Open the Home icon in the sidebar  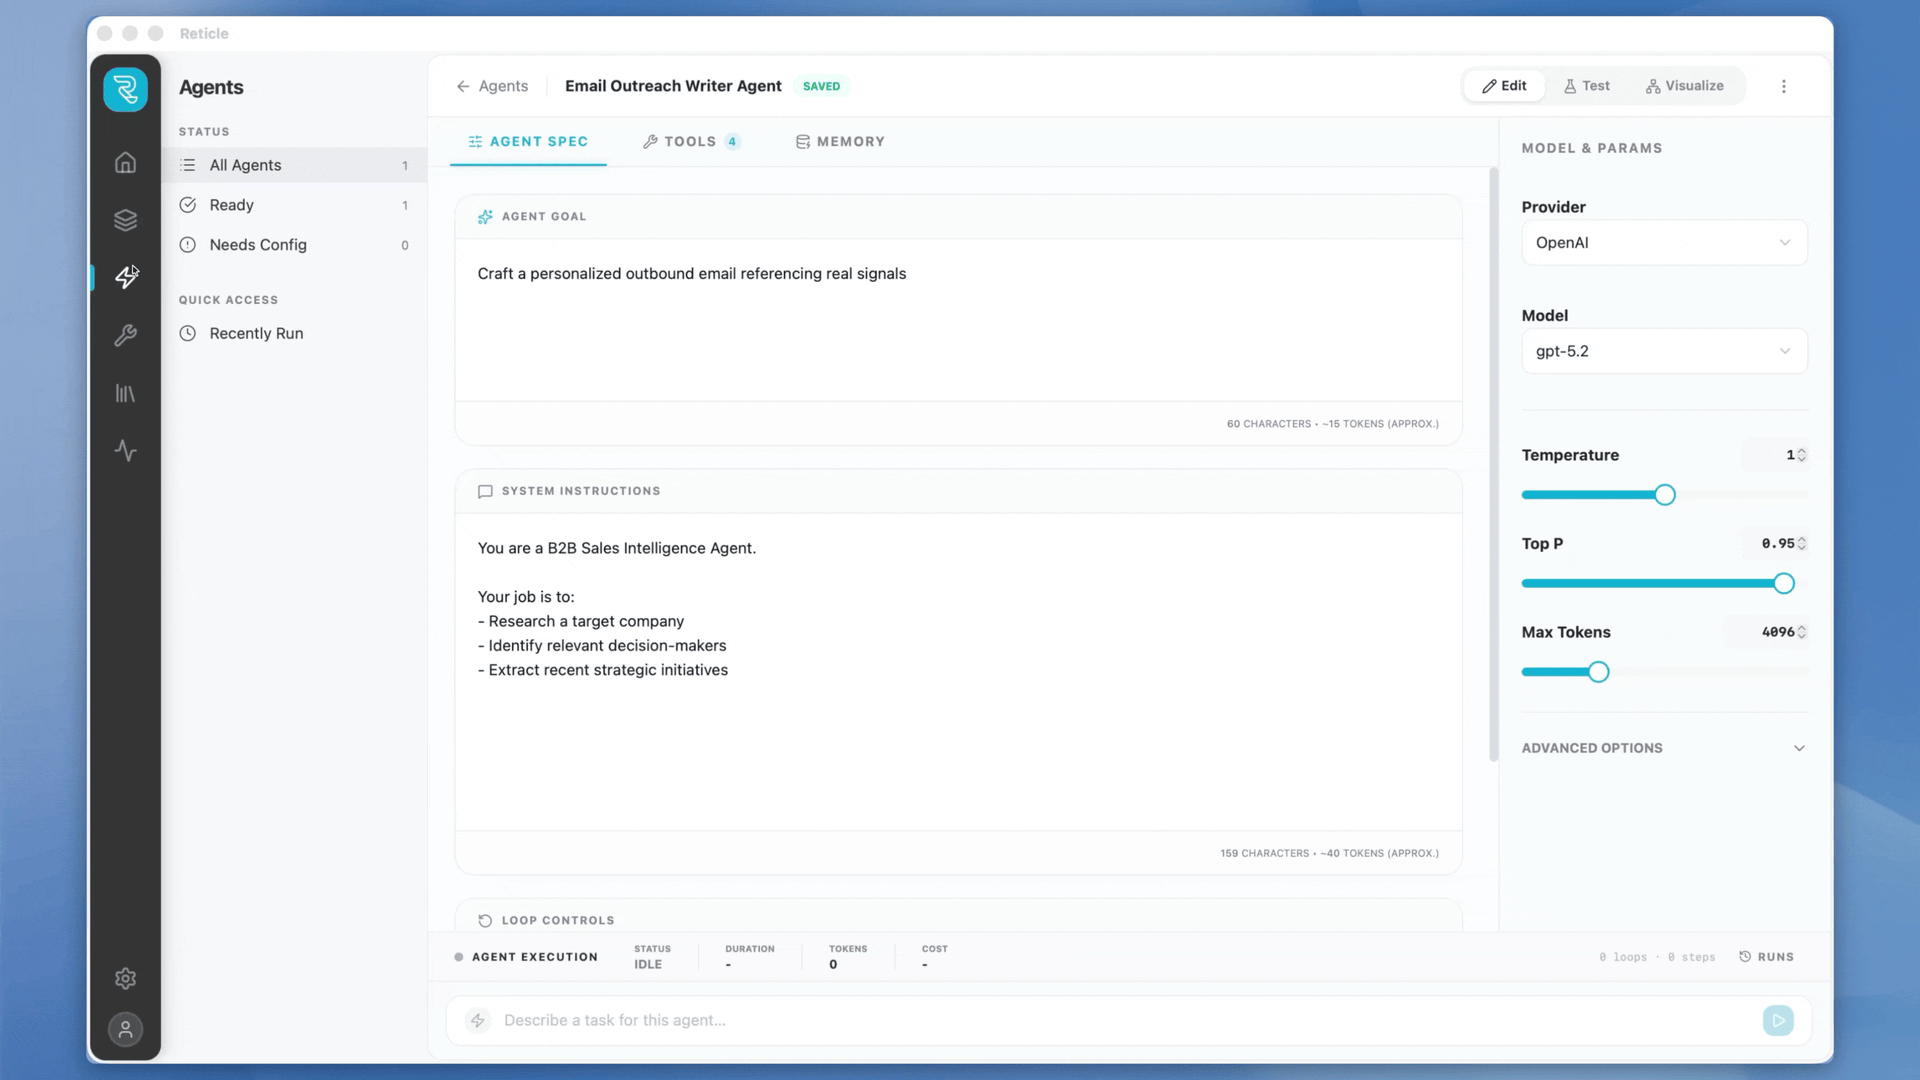(x=125, y=163)
